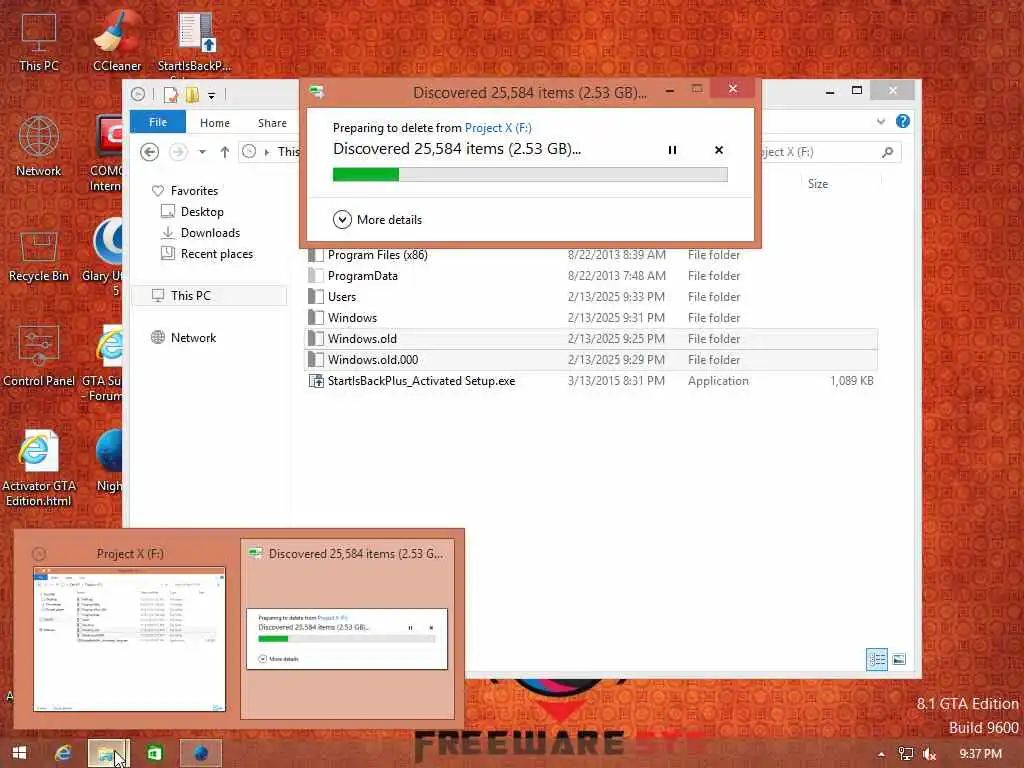The width and height of the screenshot is (1024, 768).
Task: Select the Windows.old.000 folder
Action: click(592, 359)
